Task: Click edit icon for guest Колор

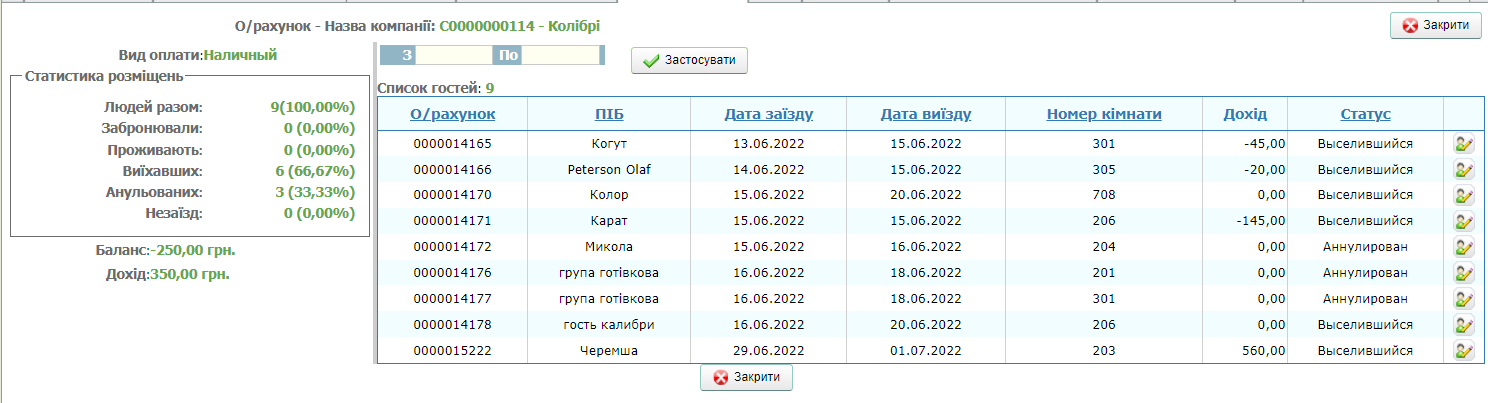Action: (x=1464, y=196)
